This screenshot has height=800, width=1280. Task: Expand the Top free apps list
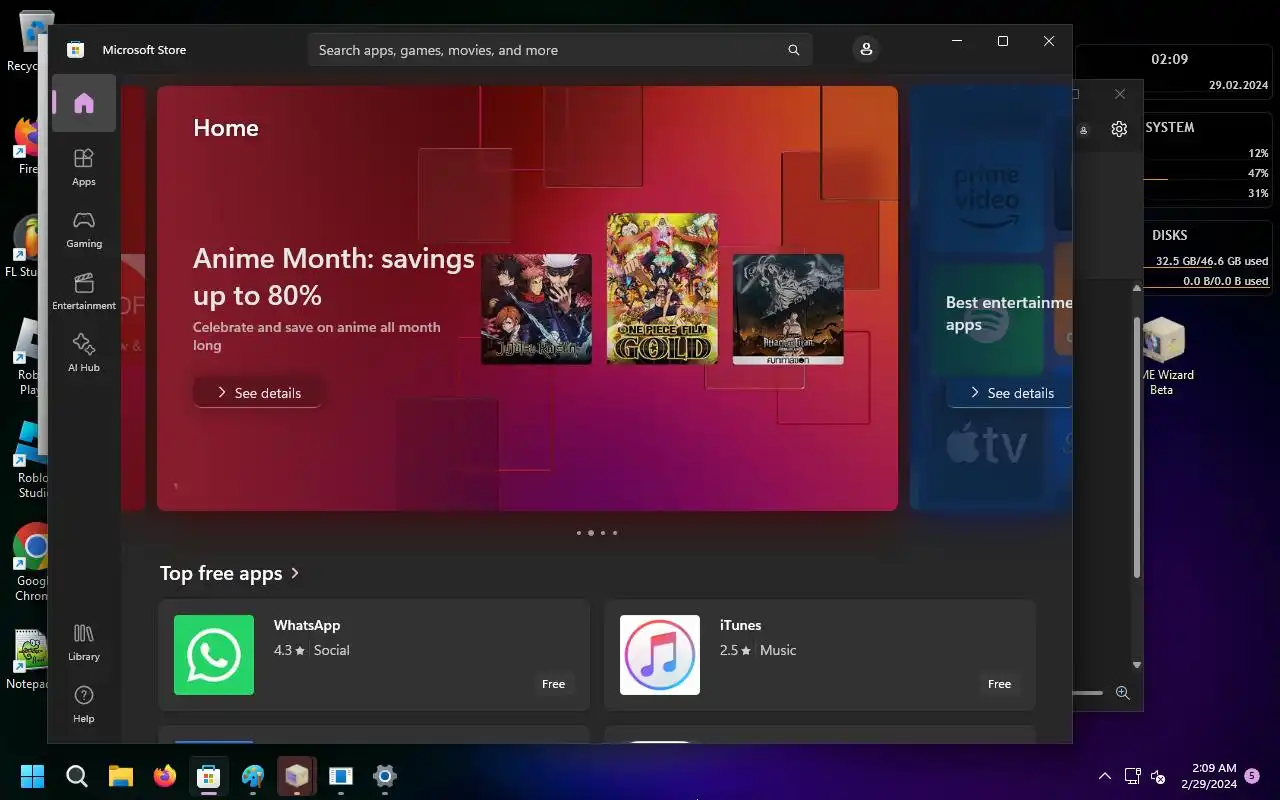pyautogui.click(x=230, y=573)
